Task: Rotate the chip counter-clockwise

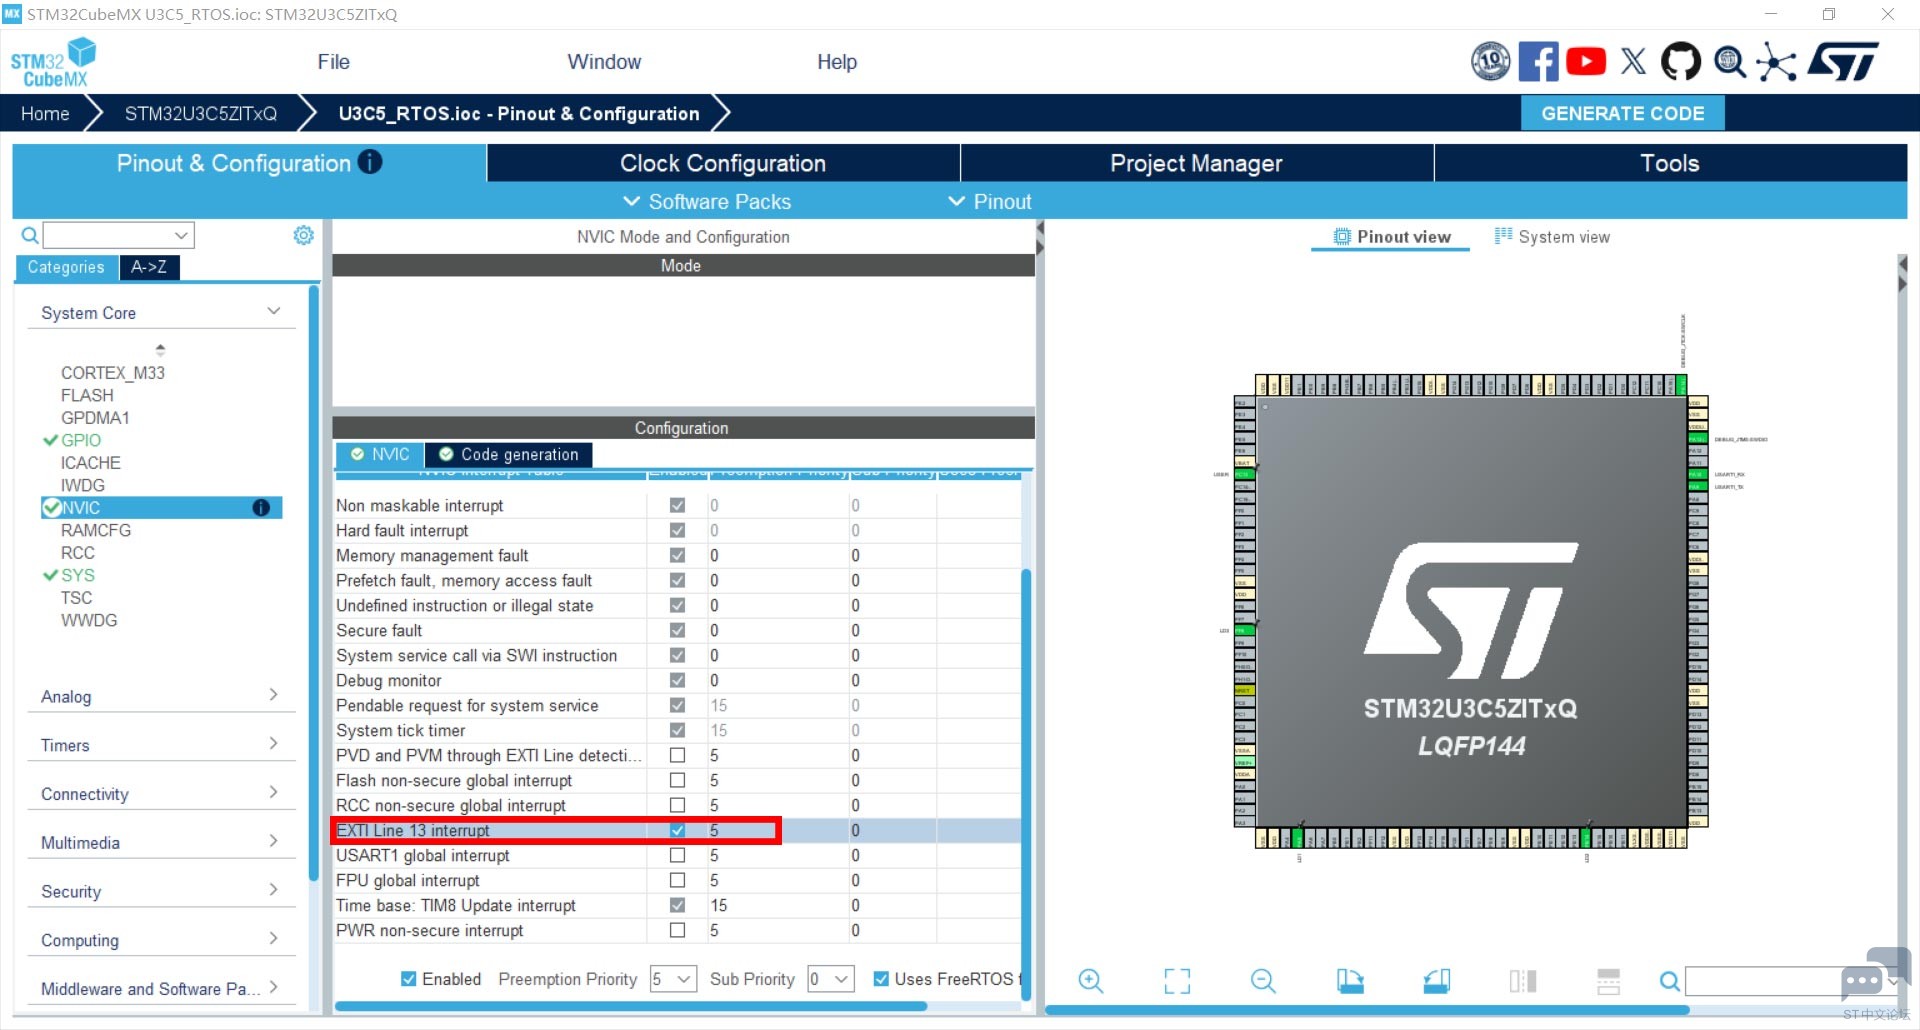Action: pos(1436,981)
